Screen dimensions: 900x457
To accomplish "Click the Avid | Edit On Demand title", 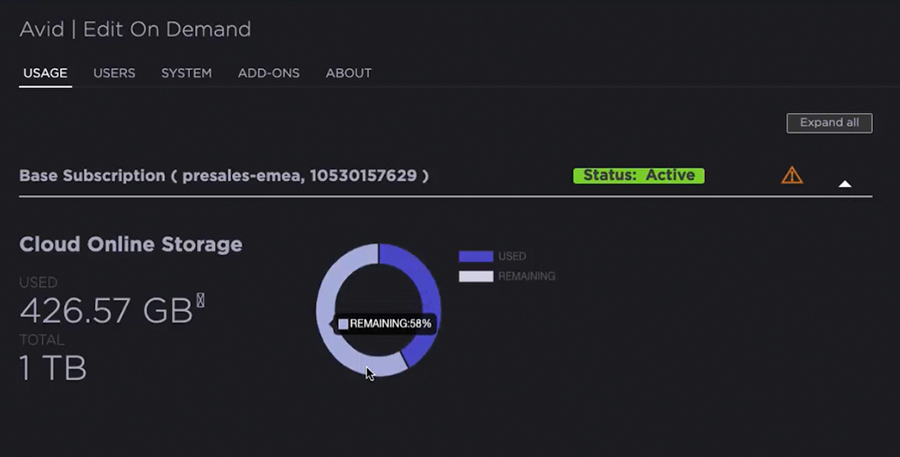I will [135, 29].
